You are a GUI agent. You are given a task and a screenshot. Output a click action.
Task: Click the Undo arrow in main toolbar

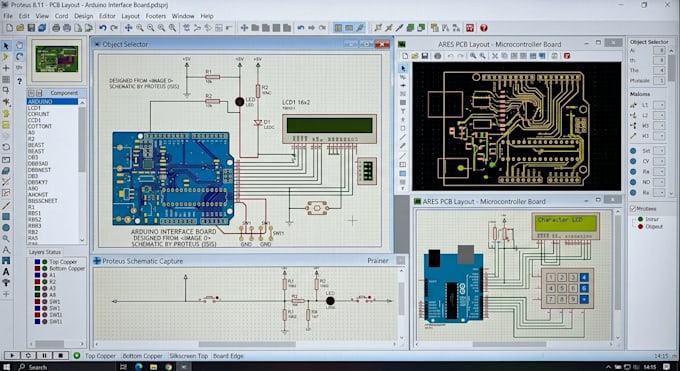[x=102, y=28]
